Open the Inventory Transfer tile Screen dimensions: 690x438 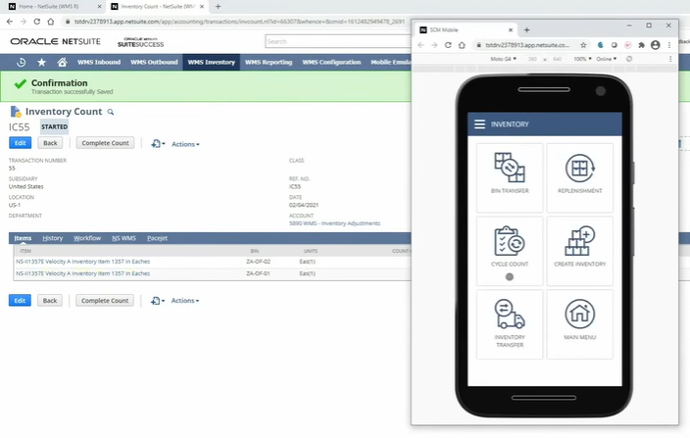[509, 324]
